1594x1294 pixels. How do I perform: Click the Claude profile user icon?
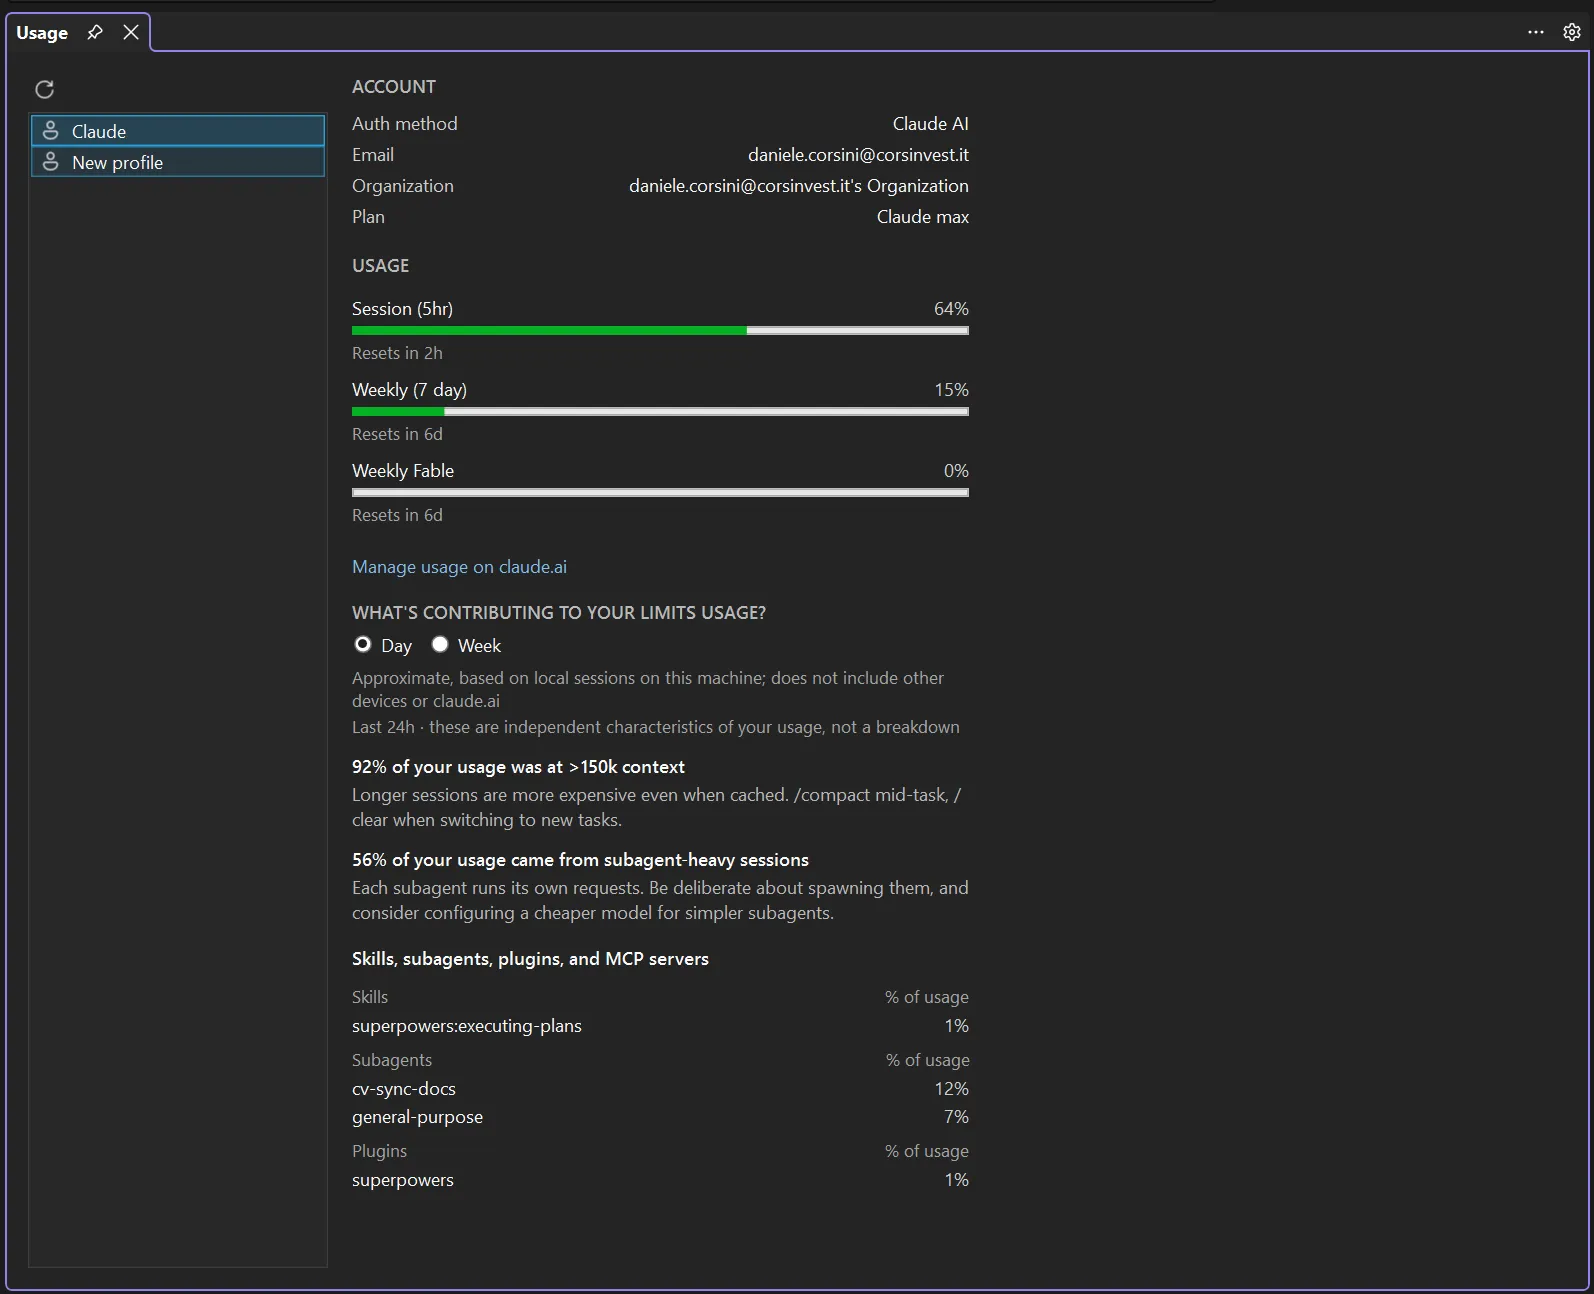pyautogui.click(x=51, y=131)
